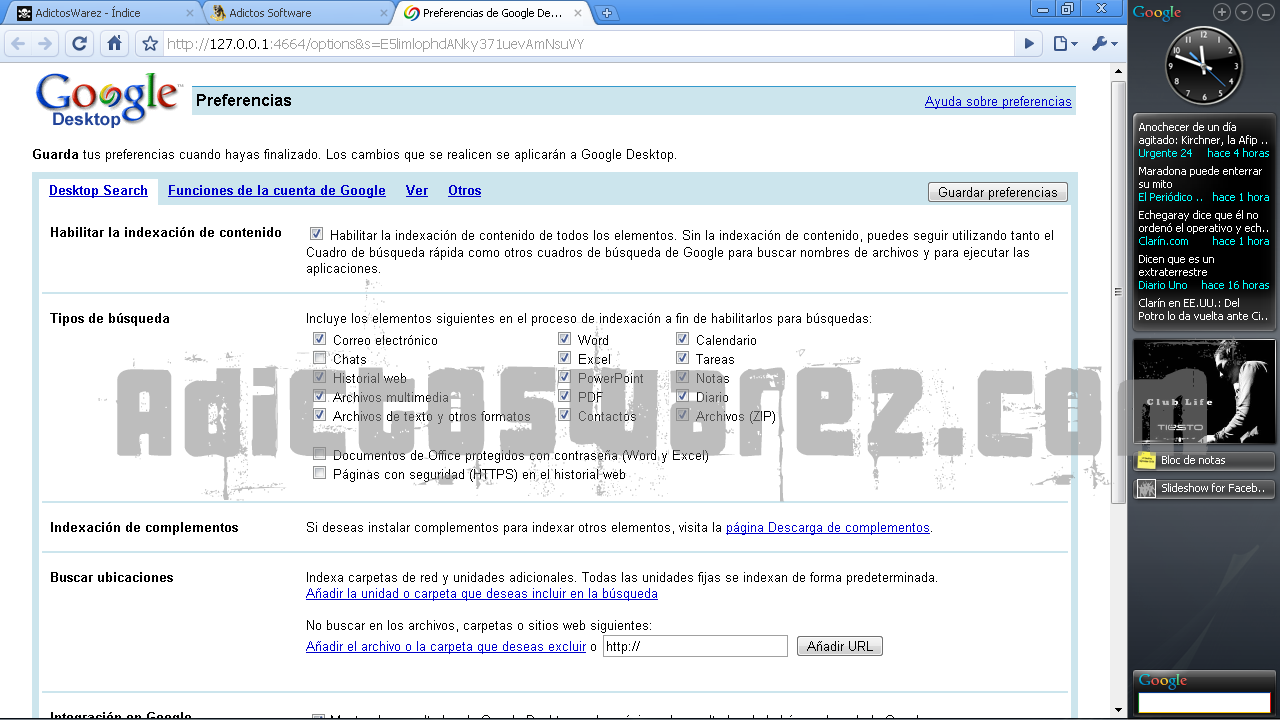This screenshot has height=720, width=1280.
Task: Reload the preferences page
Action: [80, 44]
